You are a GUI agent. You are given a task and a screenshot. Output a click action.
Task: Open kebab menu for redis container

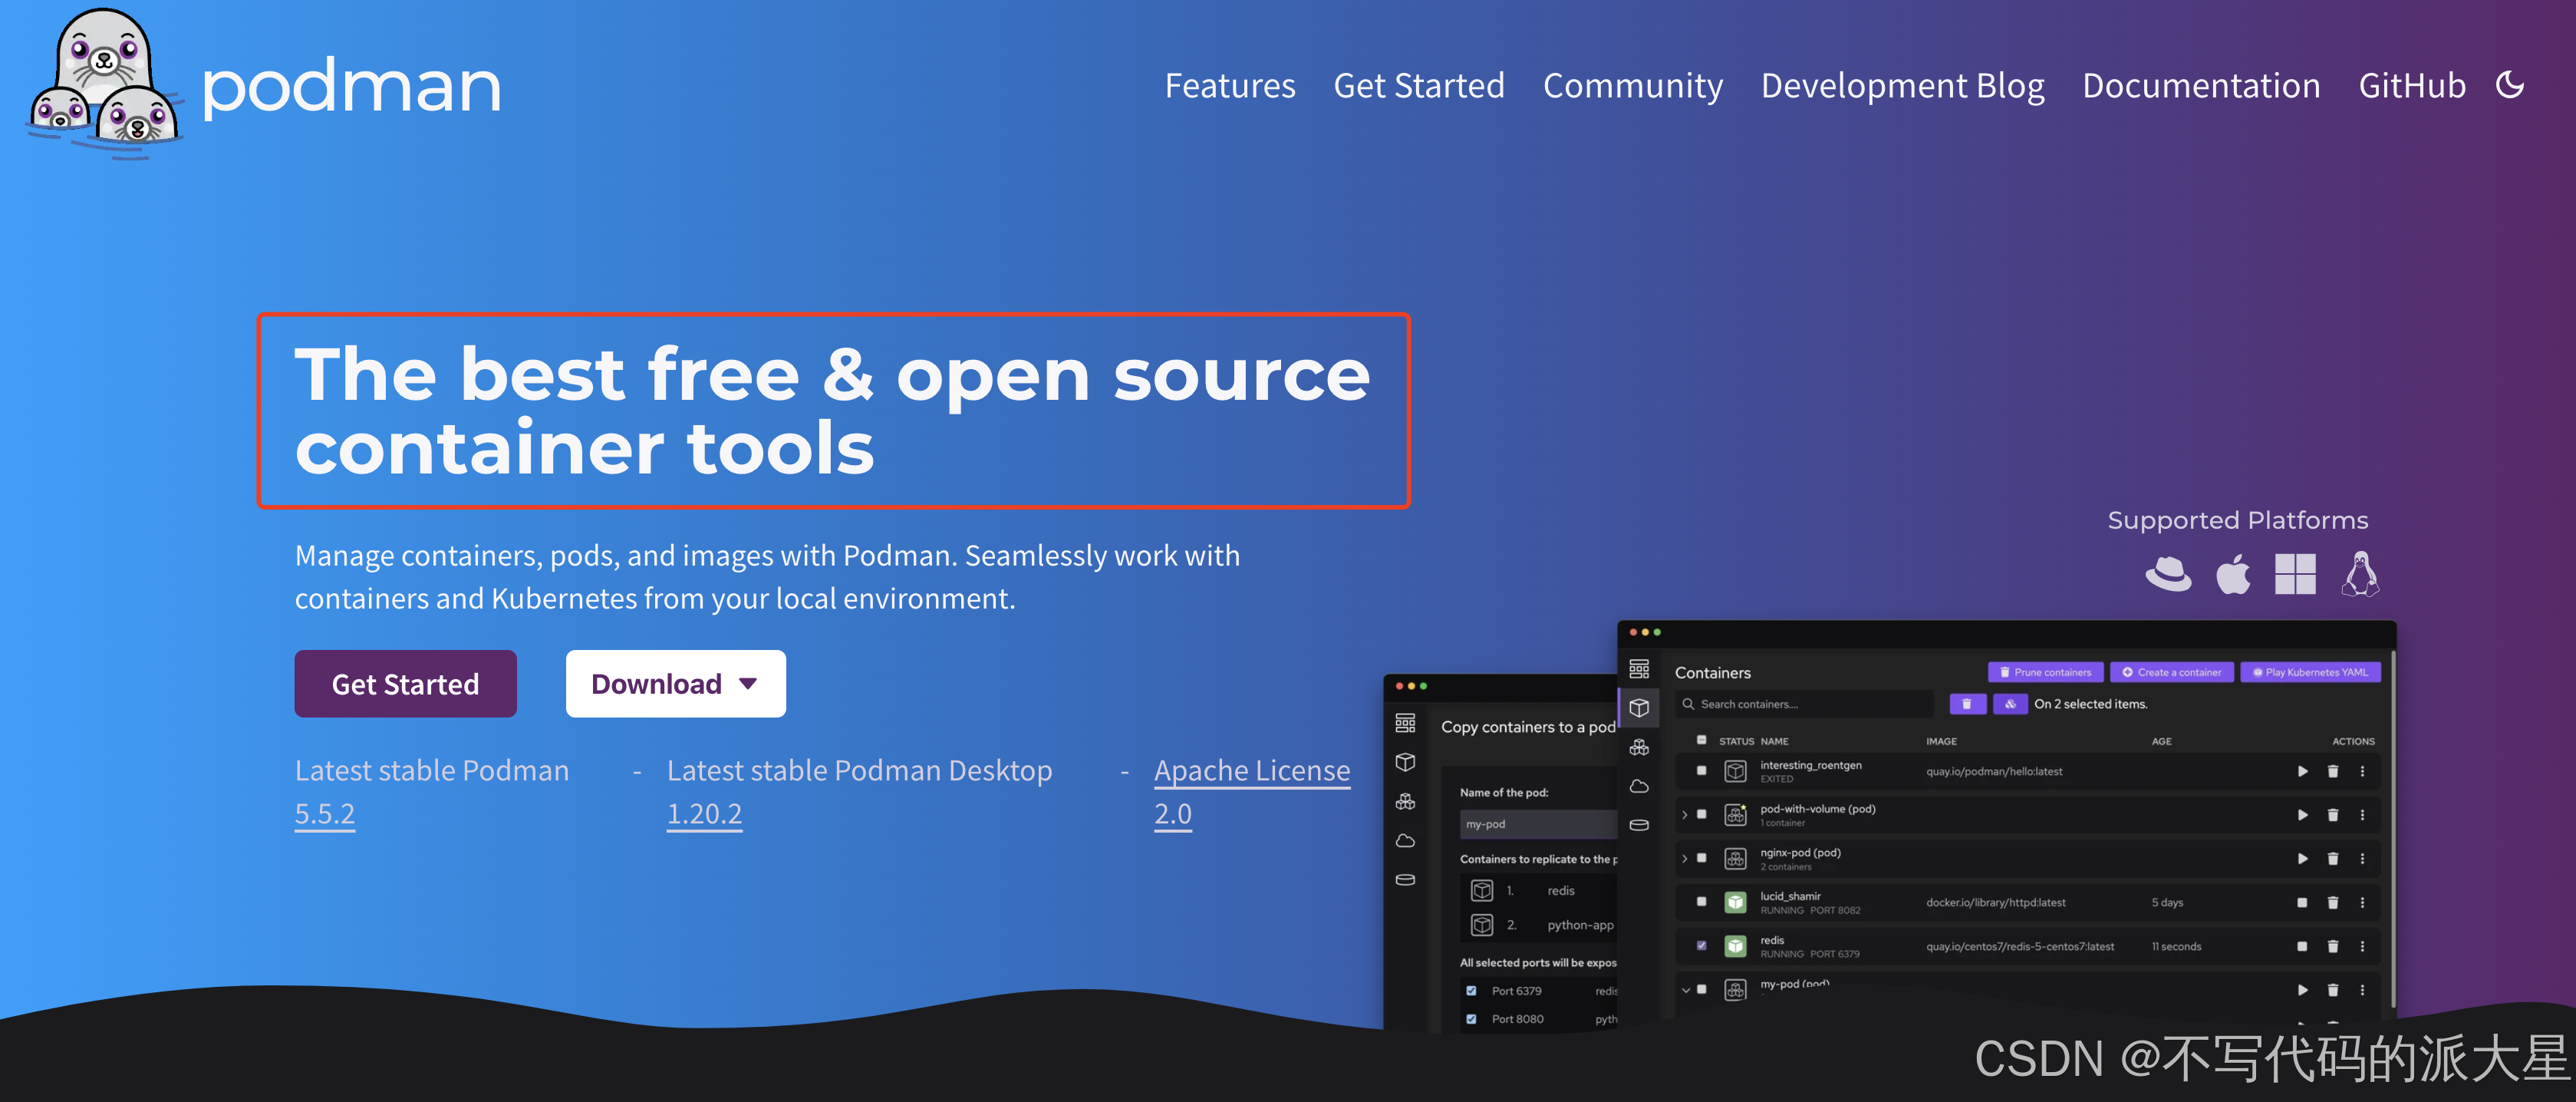[2363, 946]
